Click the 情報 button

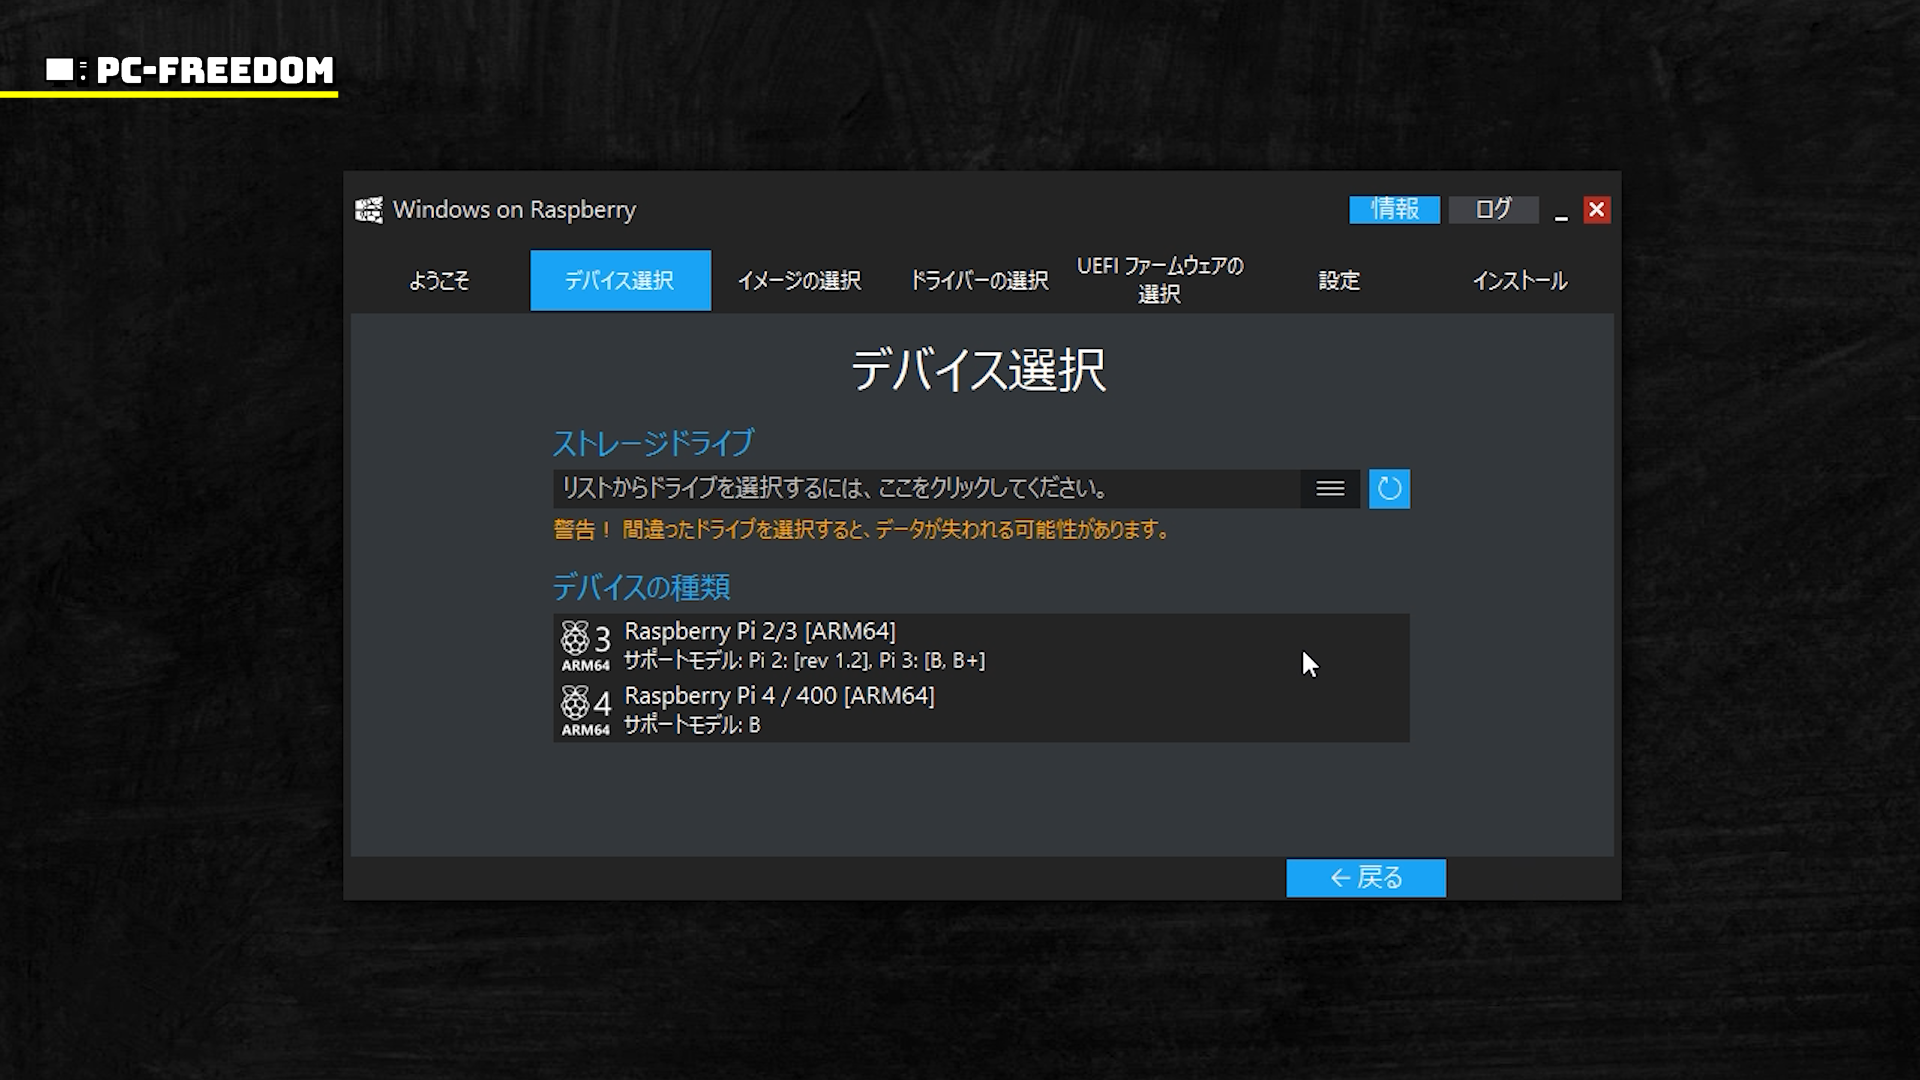1394,209
